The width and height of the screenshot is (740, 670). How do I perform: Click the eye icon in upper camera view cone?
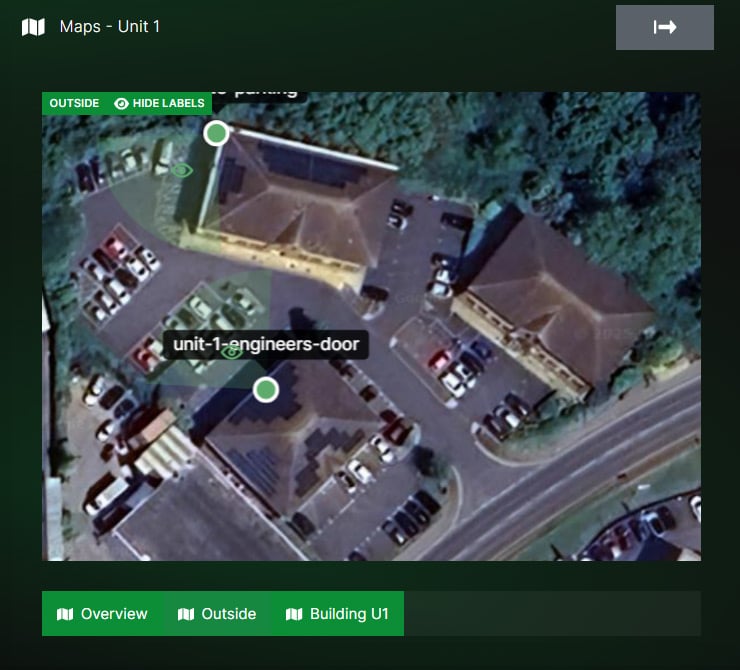[x=182, y=170]
